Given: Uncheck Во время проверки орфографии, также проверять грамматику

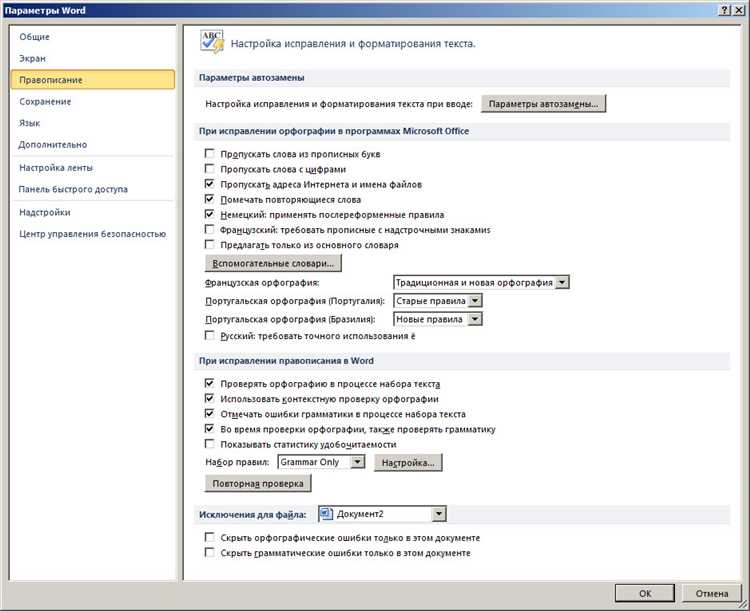Looking at the screenshot, I should tap(210, 429).
